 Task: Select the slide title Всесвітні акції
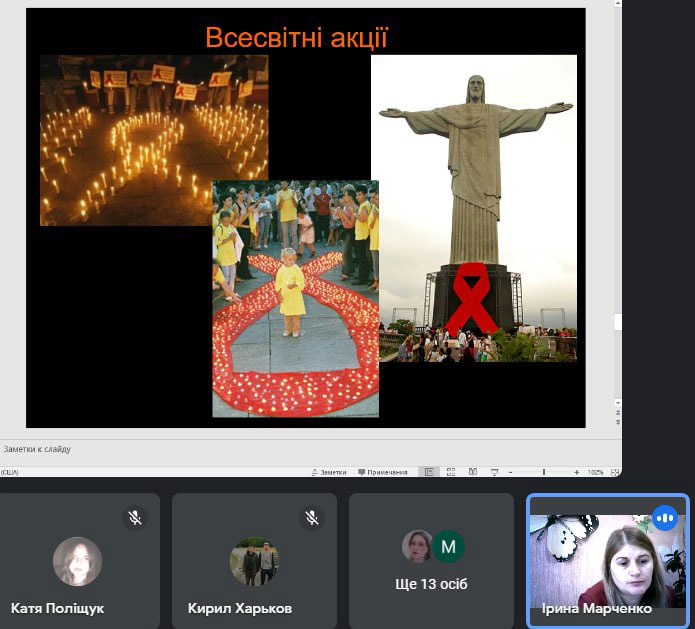point(297,37)
